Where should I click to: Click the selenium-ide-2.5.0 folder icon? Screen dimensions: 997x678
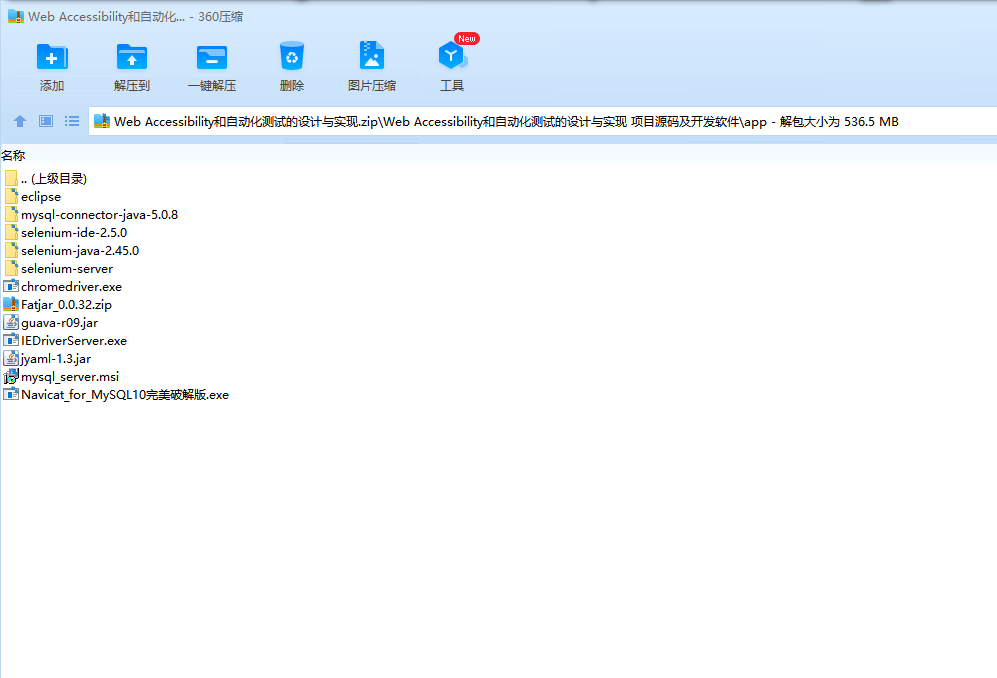pyautogui.click(x=11, y=232)
